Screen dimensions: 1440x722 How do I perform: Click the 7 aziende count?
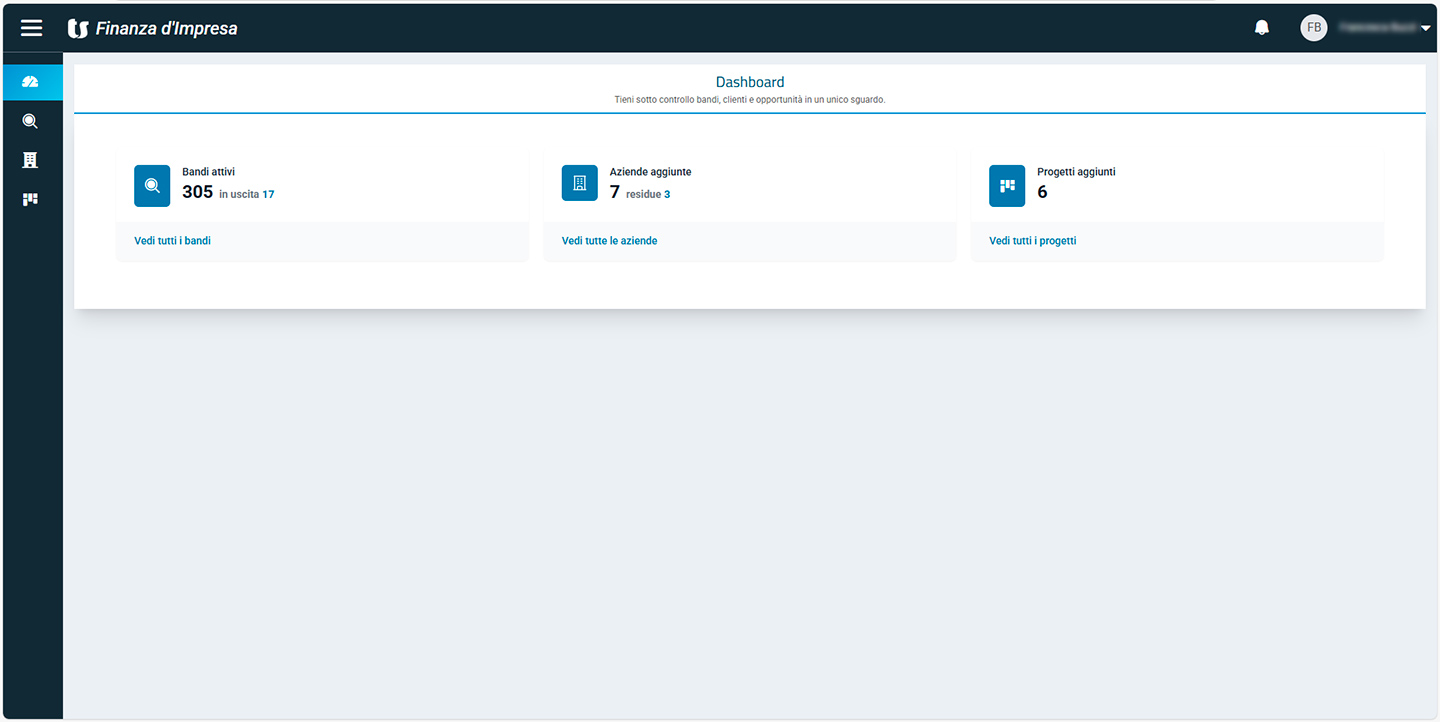click(x=615, y=192)
